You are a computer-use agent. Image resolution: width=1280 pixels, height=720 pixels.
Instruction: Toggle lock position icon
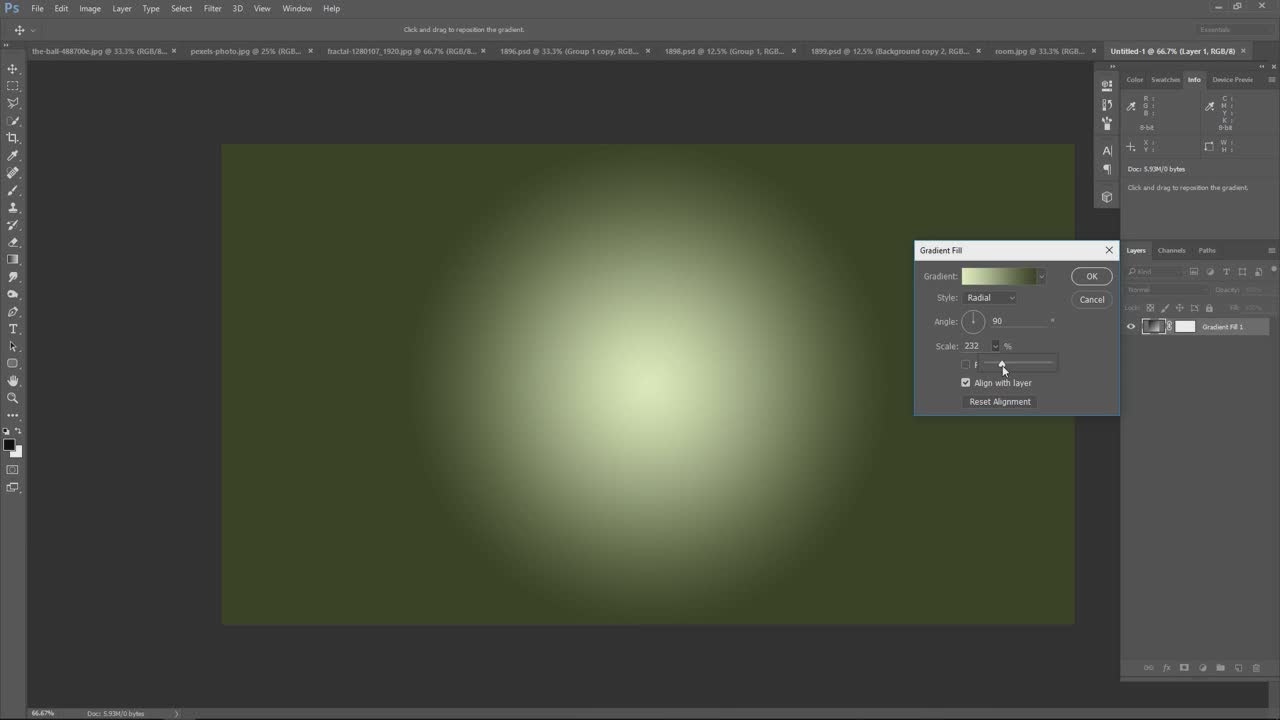1180,308
